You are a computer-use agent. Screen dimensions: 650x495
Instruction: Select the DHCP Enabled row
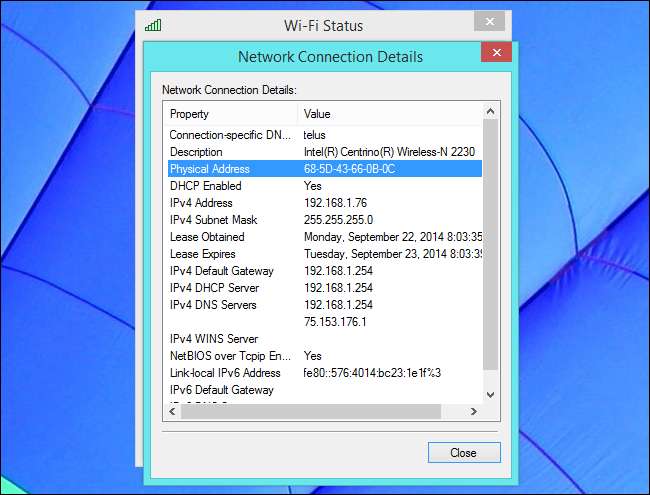(325, 186)
